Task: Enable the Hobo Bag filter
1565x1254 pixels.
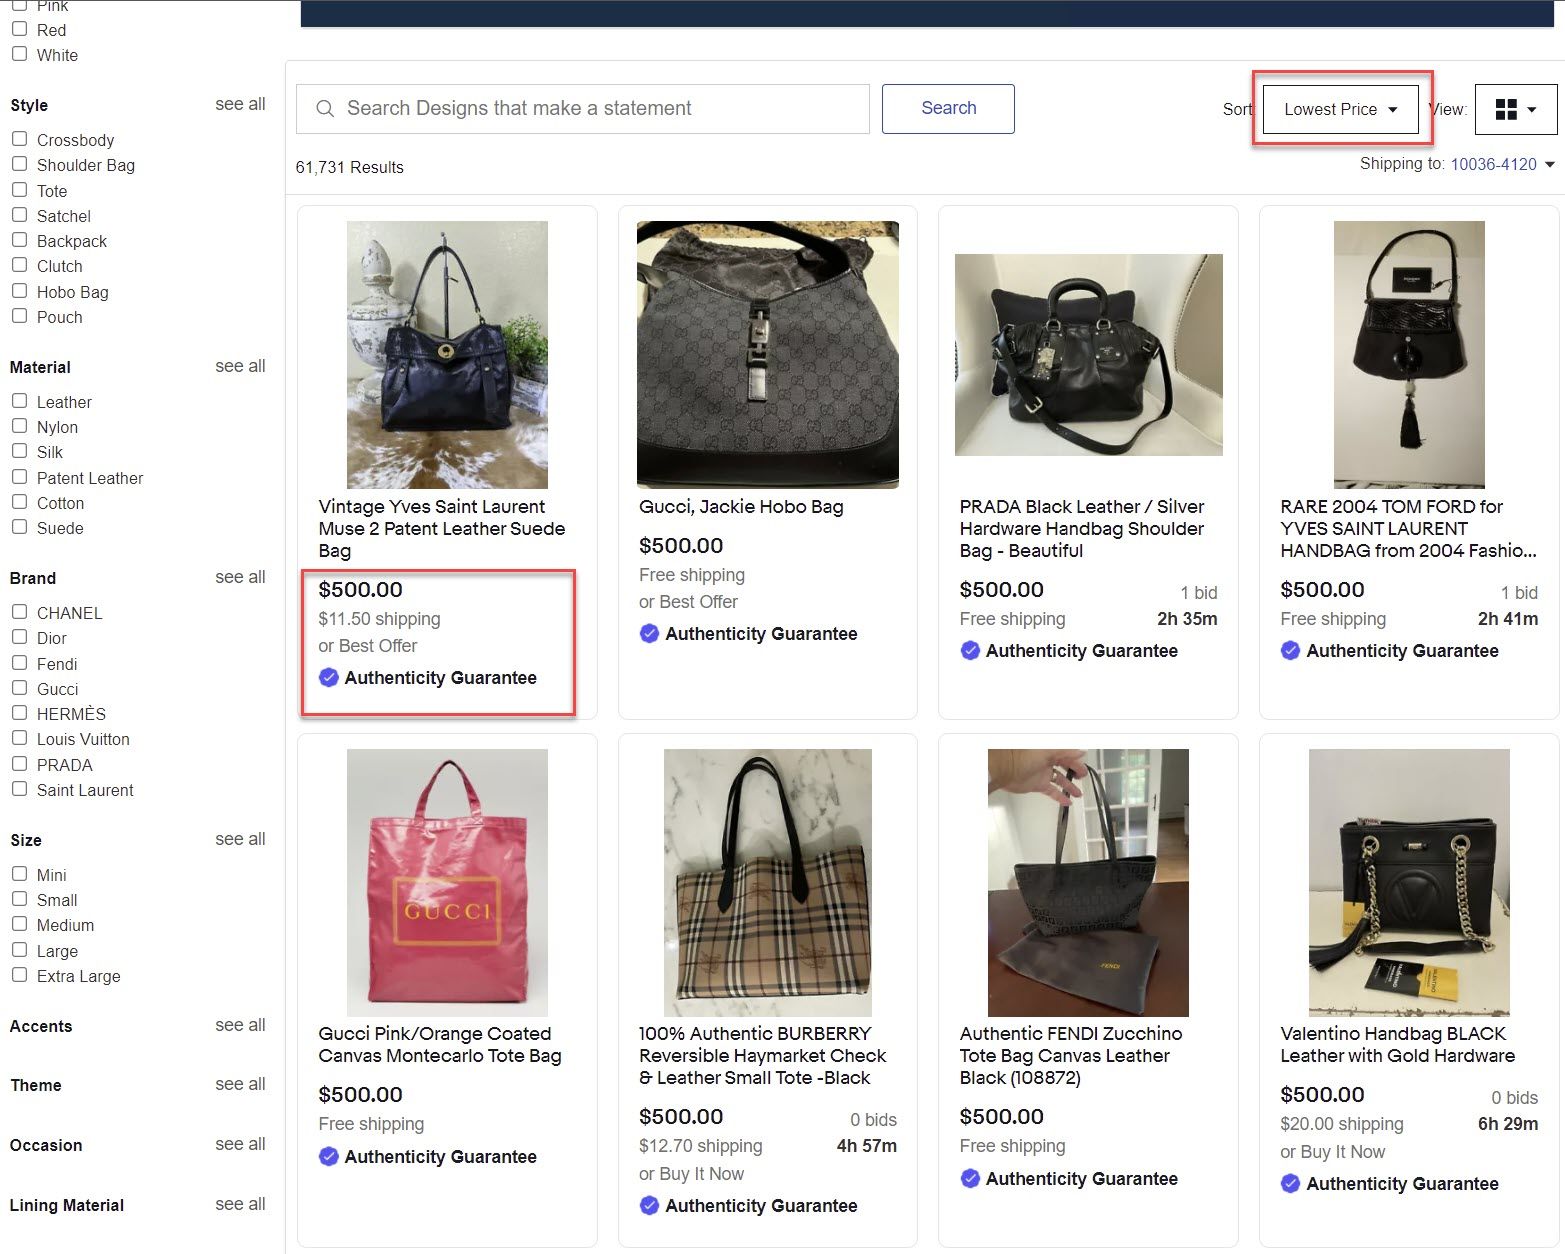Action: point(19,291)
